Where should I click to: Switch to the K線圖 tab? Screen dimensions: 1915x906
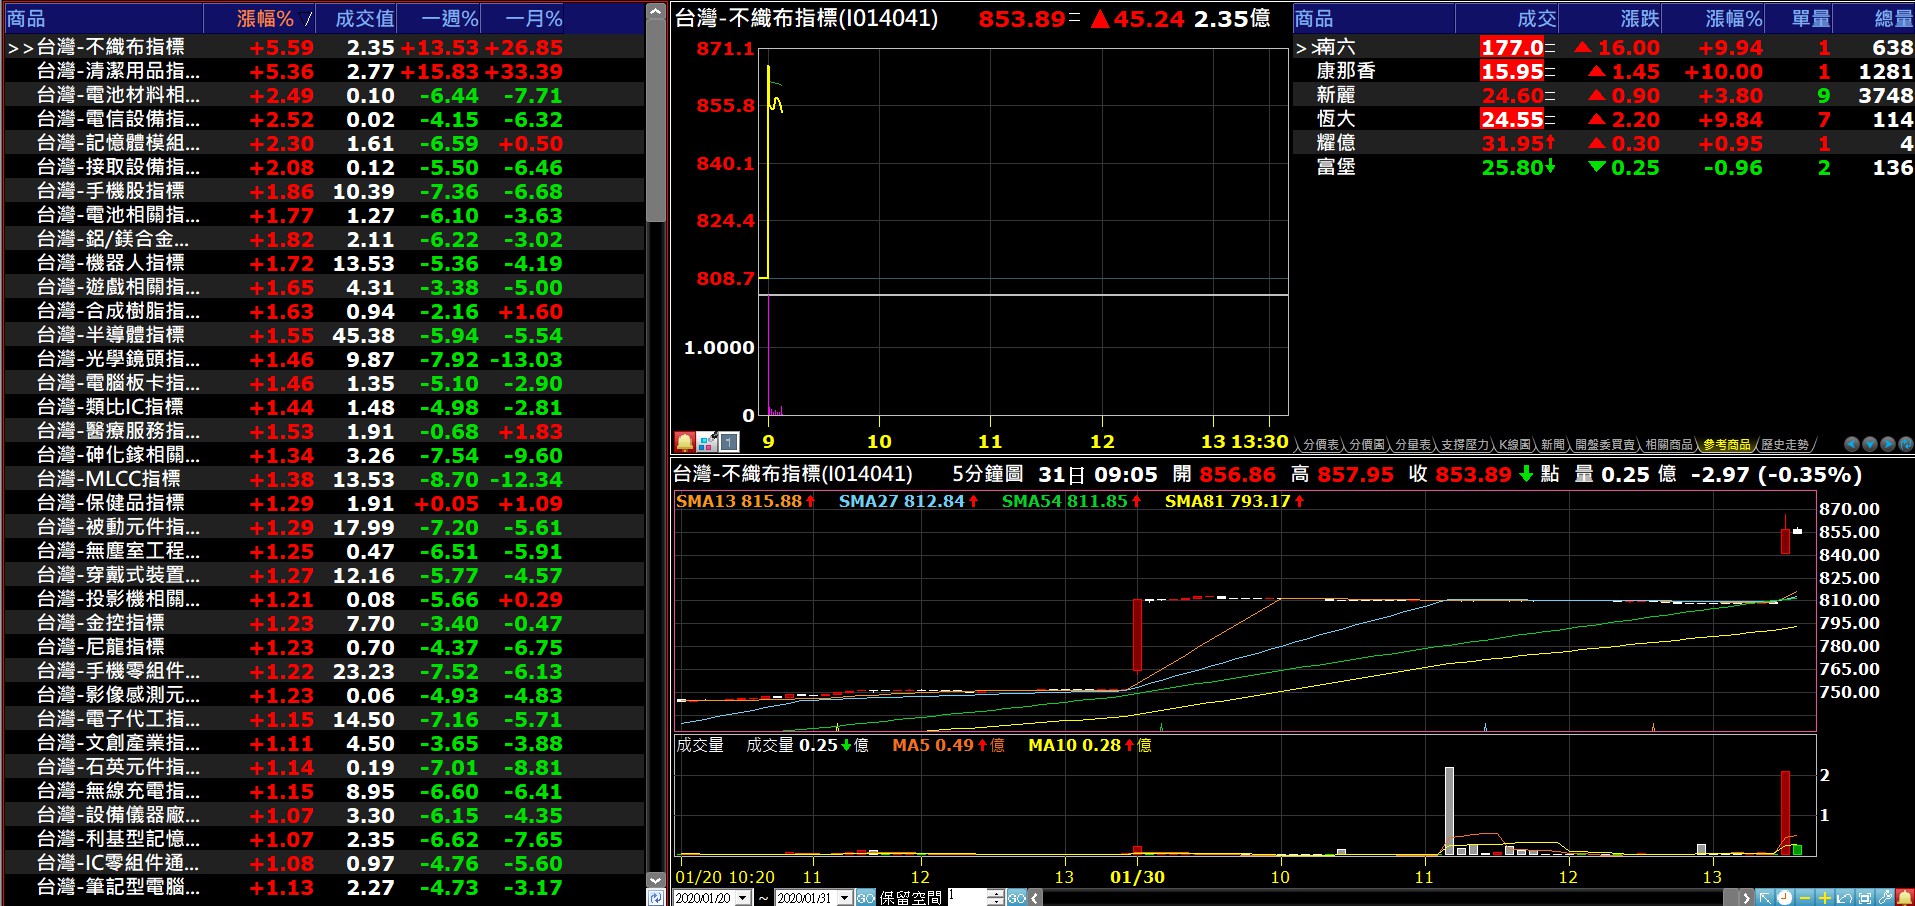click(1514, 445)
